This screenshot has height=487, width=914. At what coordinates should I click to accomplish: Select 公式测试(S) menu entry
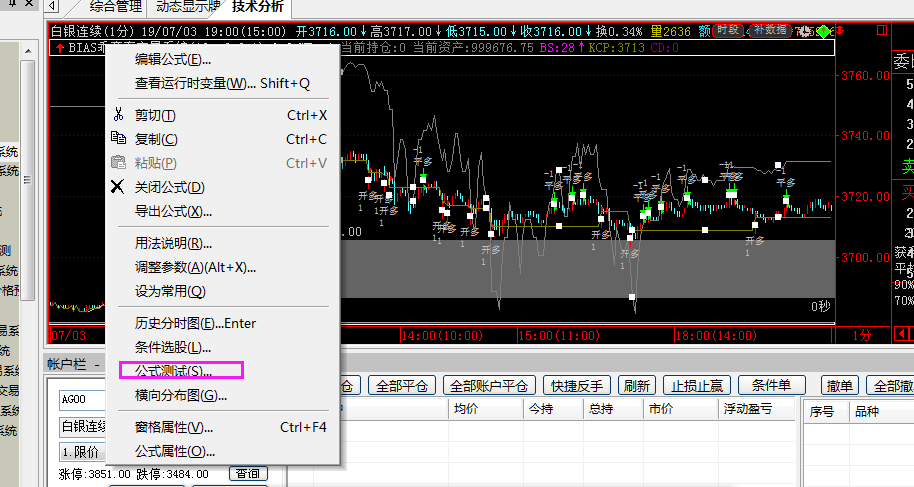(223, 371)
